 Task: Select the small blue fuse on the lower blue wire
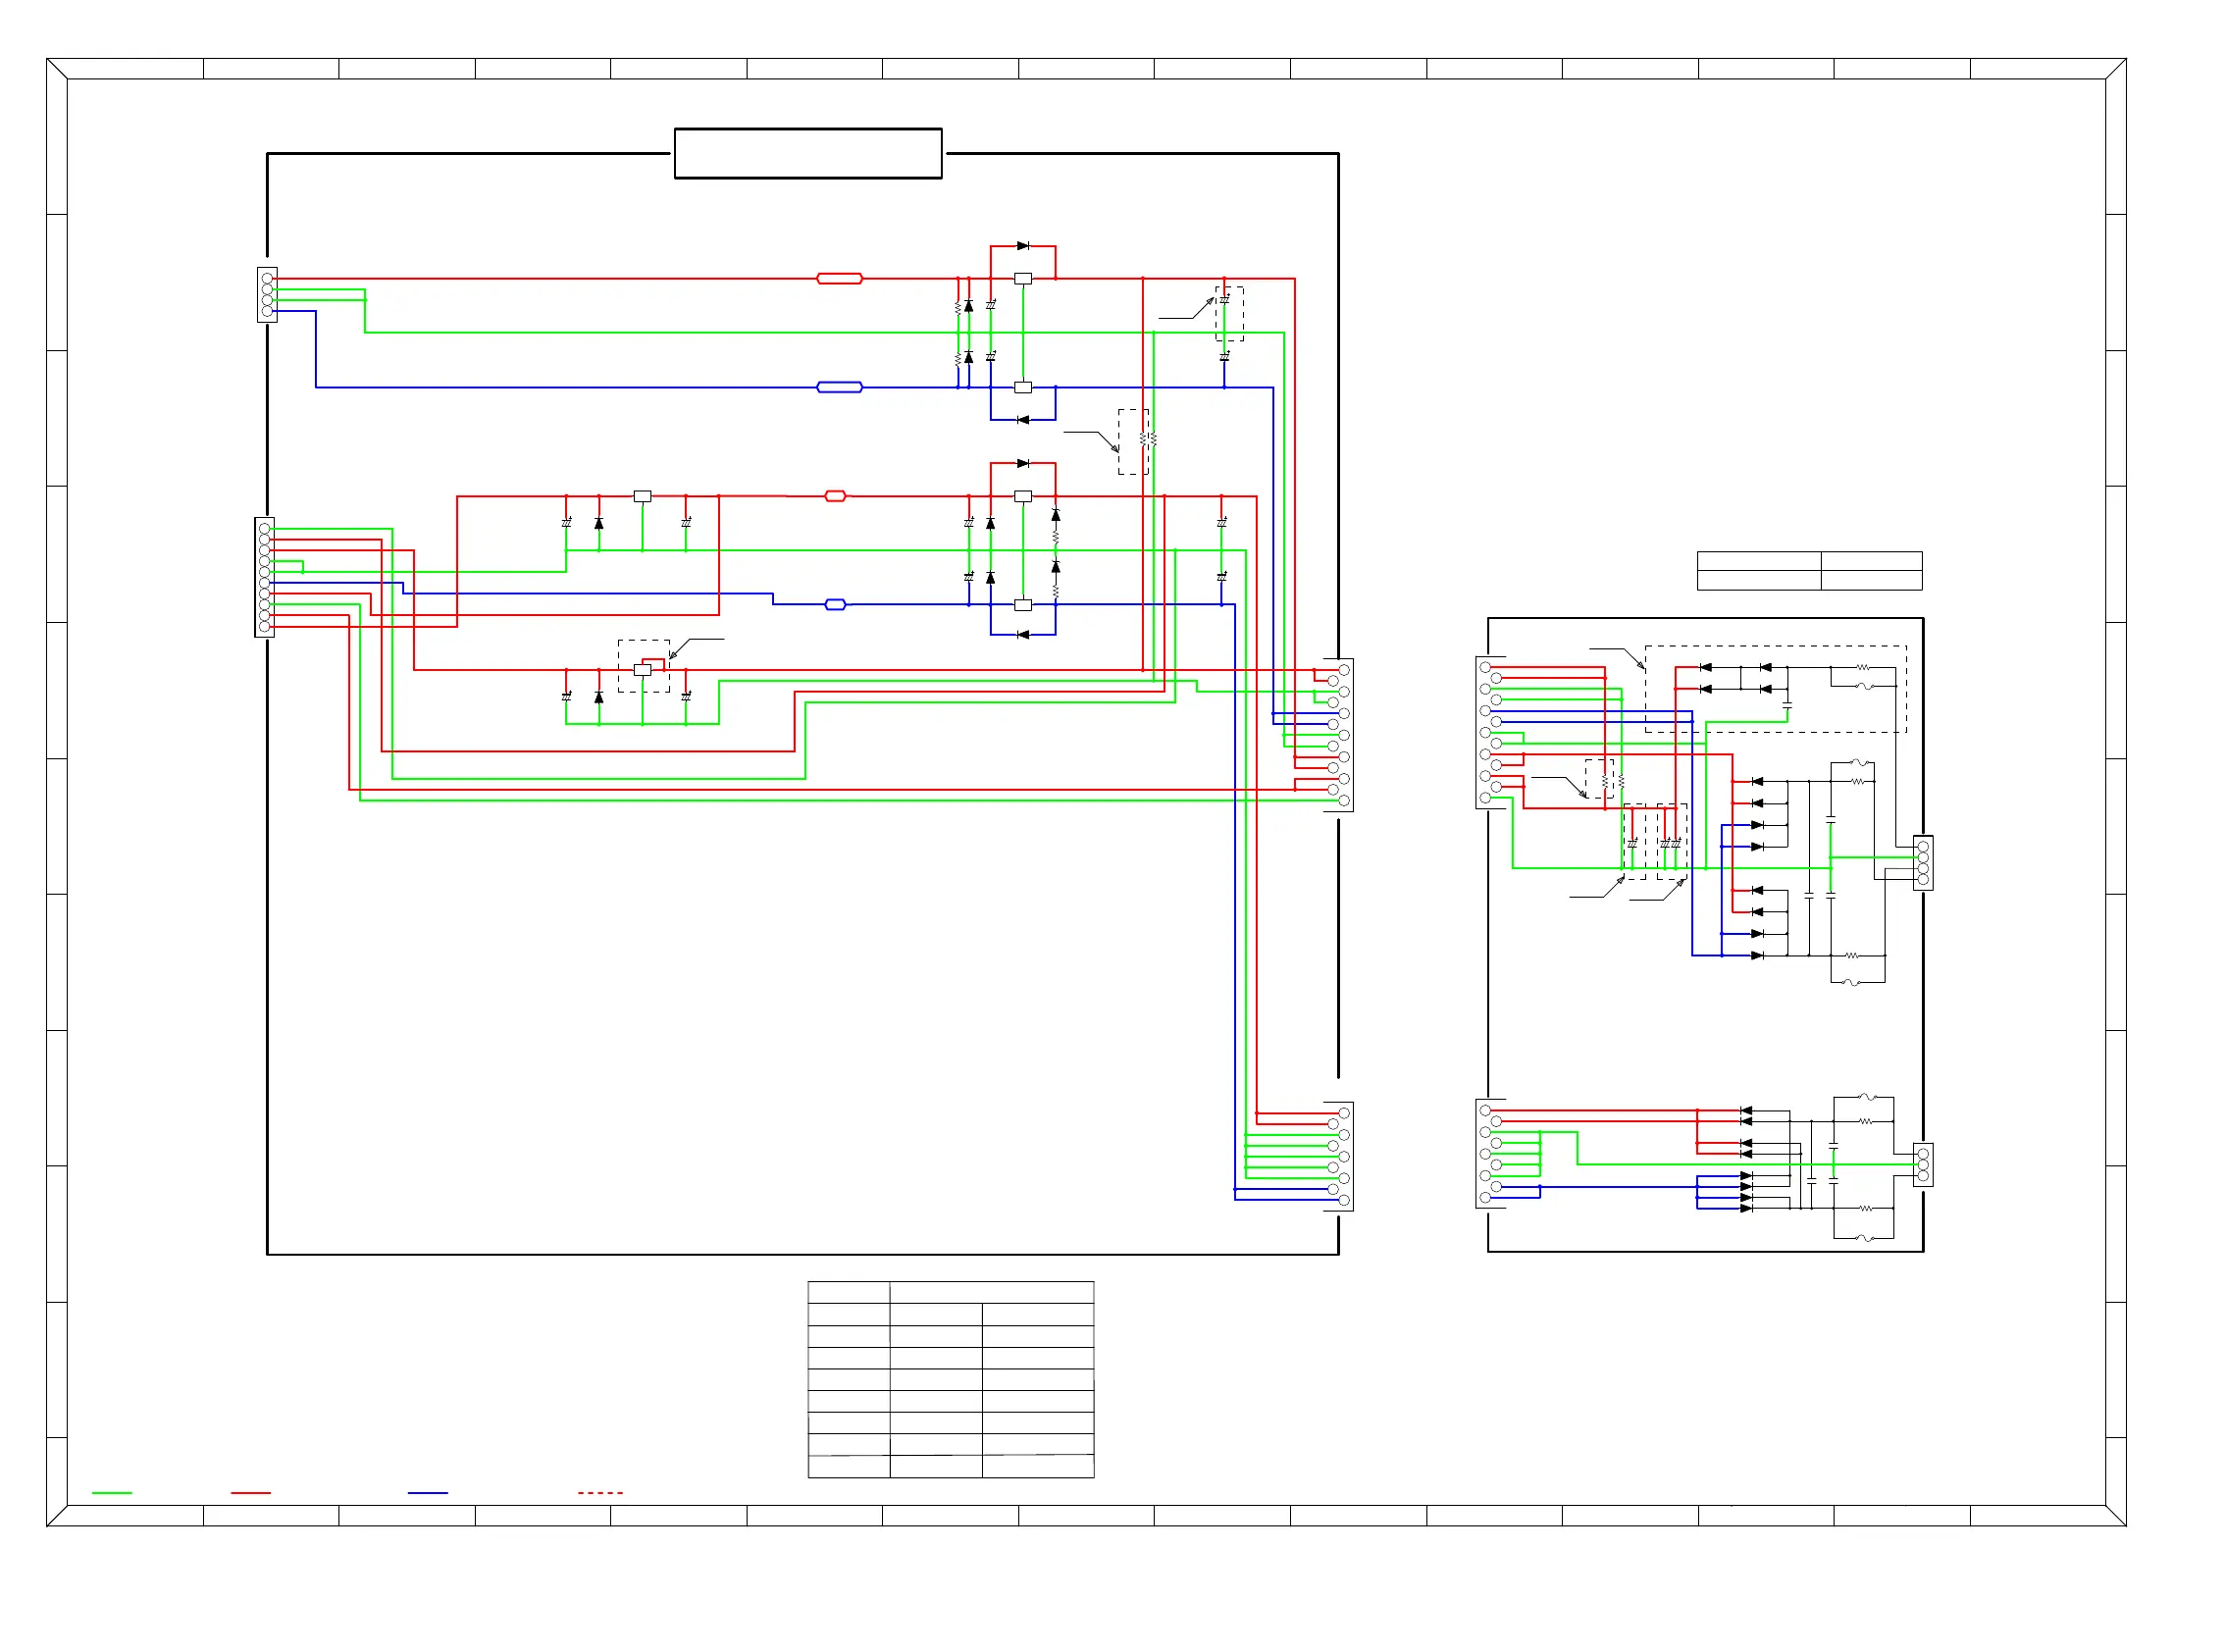coord(835,605)
